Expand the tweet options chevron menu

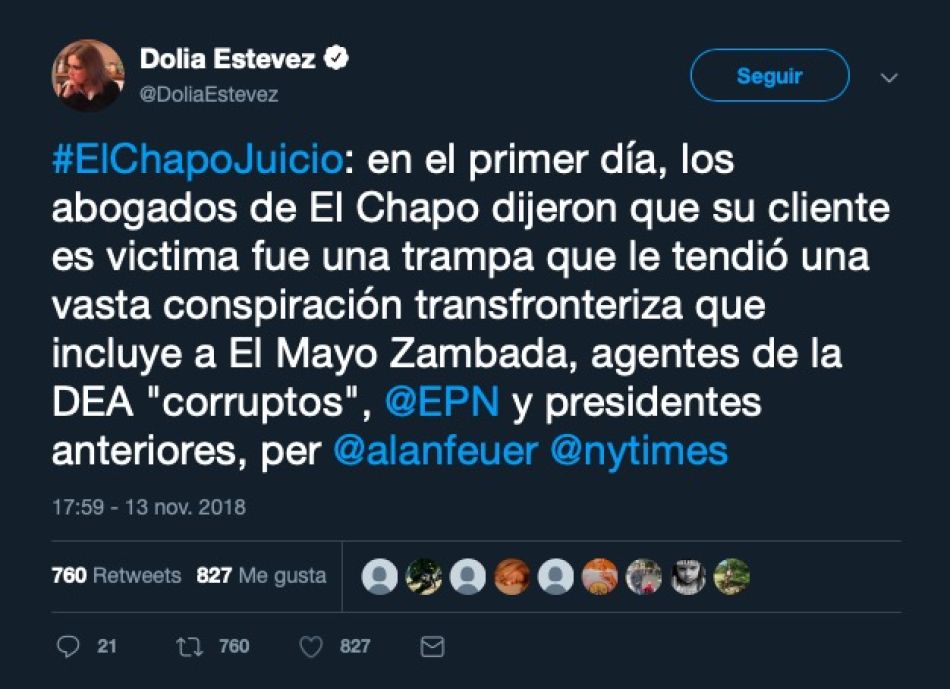tap(889, 78)
